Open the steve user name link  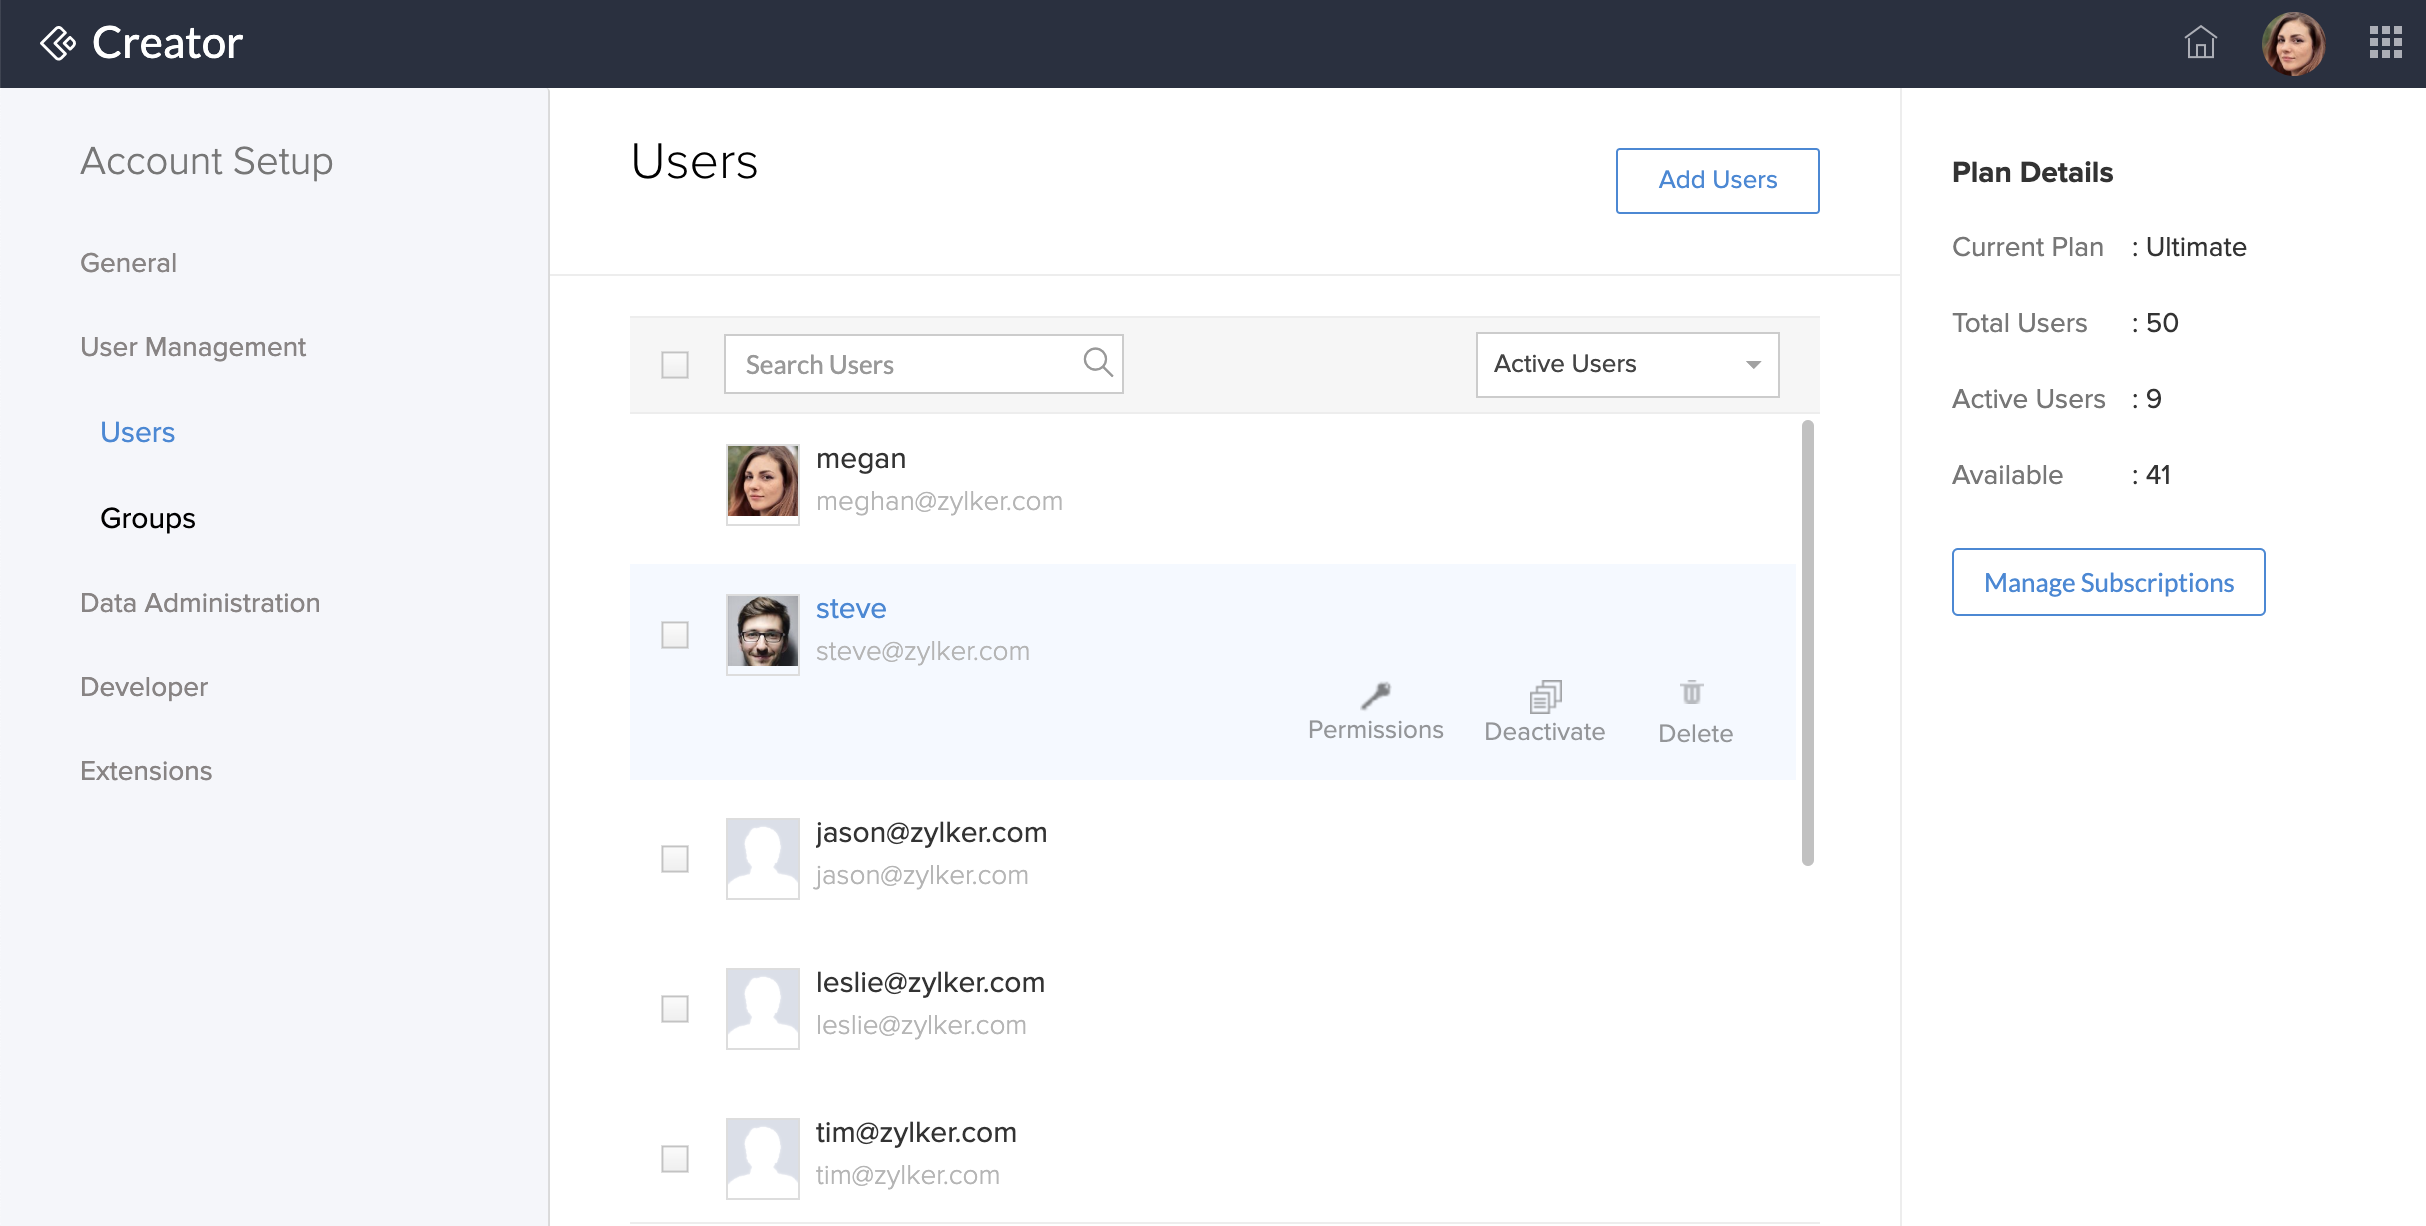point(851,609)
